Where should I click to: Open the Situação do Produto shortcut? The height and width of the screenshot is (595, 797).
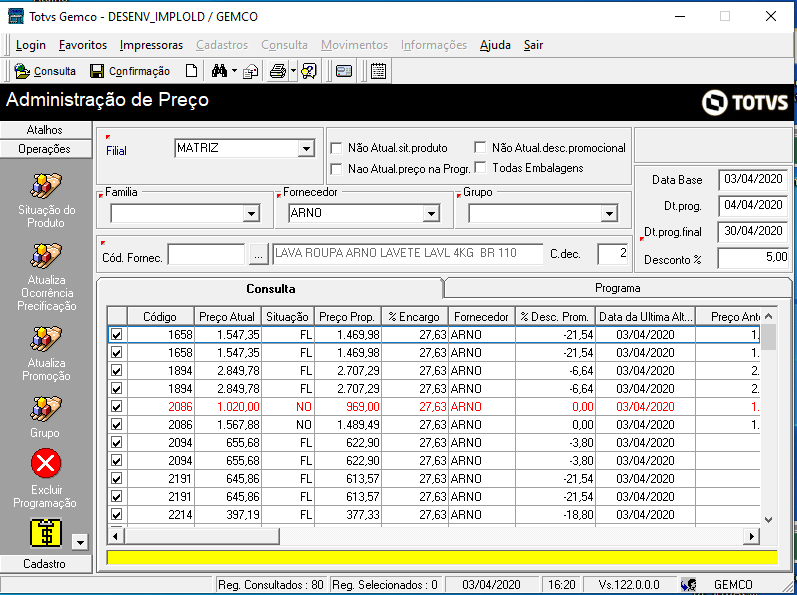tap(46, 186)
